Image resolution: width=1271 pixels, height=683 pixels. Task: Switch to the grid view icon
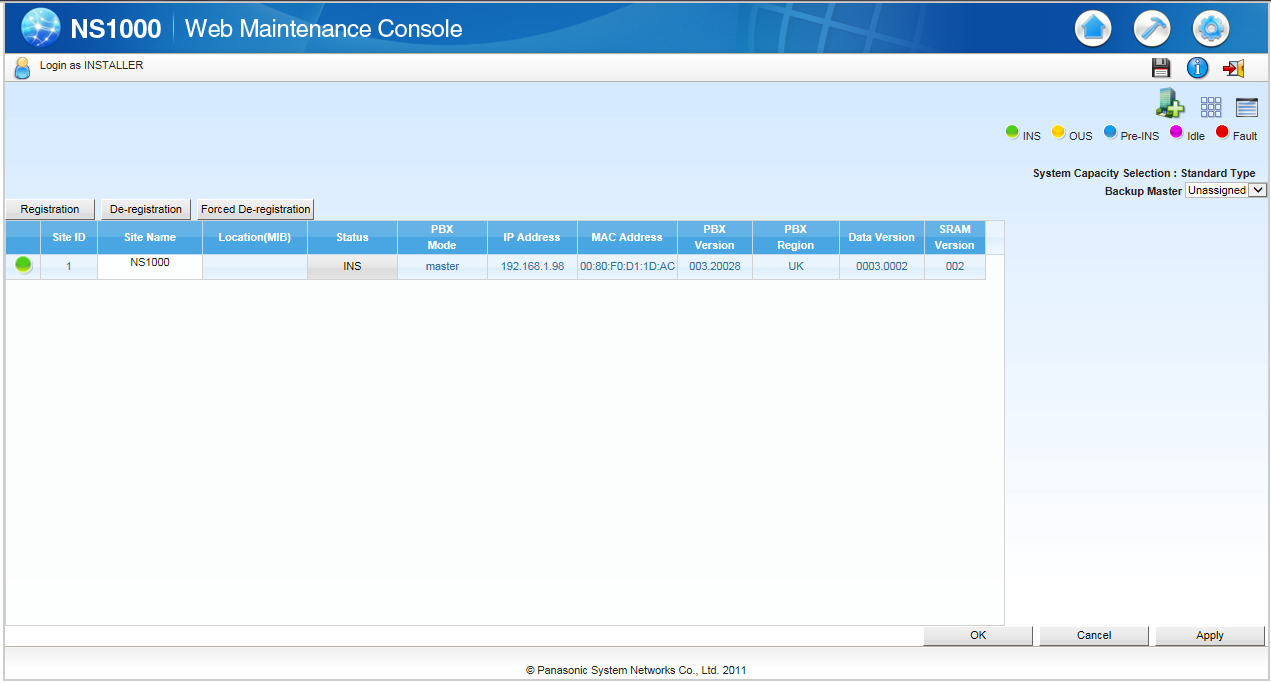1211,107
